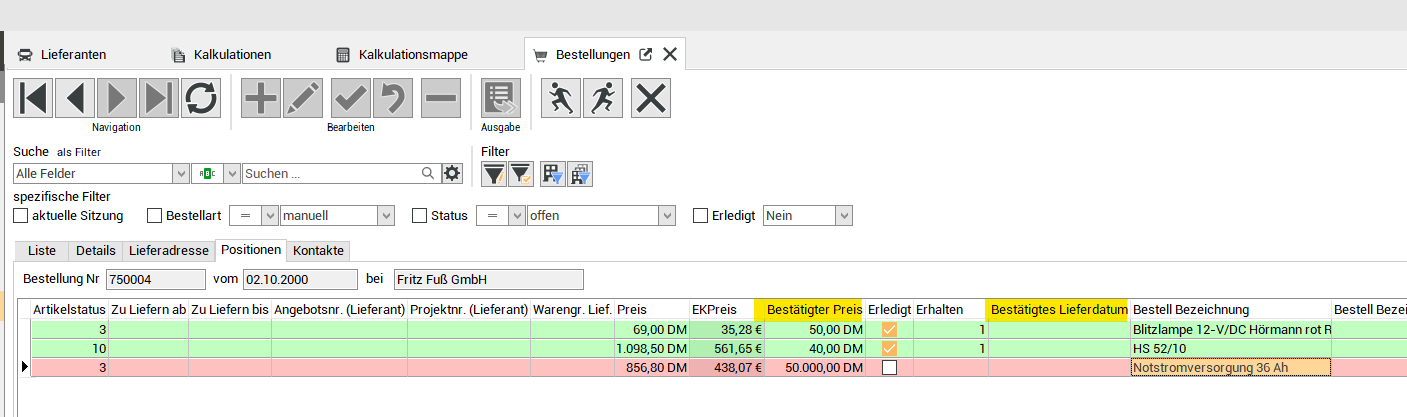
Task: Click the funnel with pencil filter icon
Action: click(494, 174)
